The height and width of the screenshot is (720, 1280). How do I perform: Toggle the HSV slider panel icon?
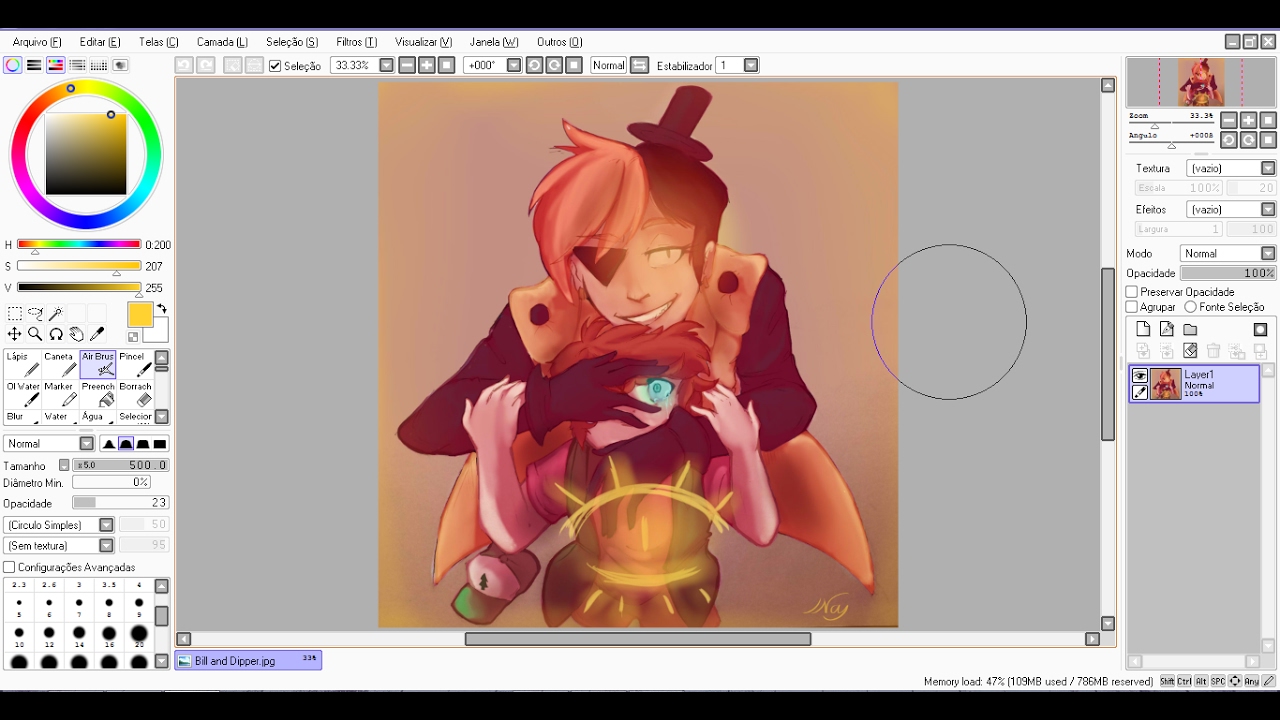coord(56,65)
